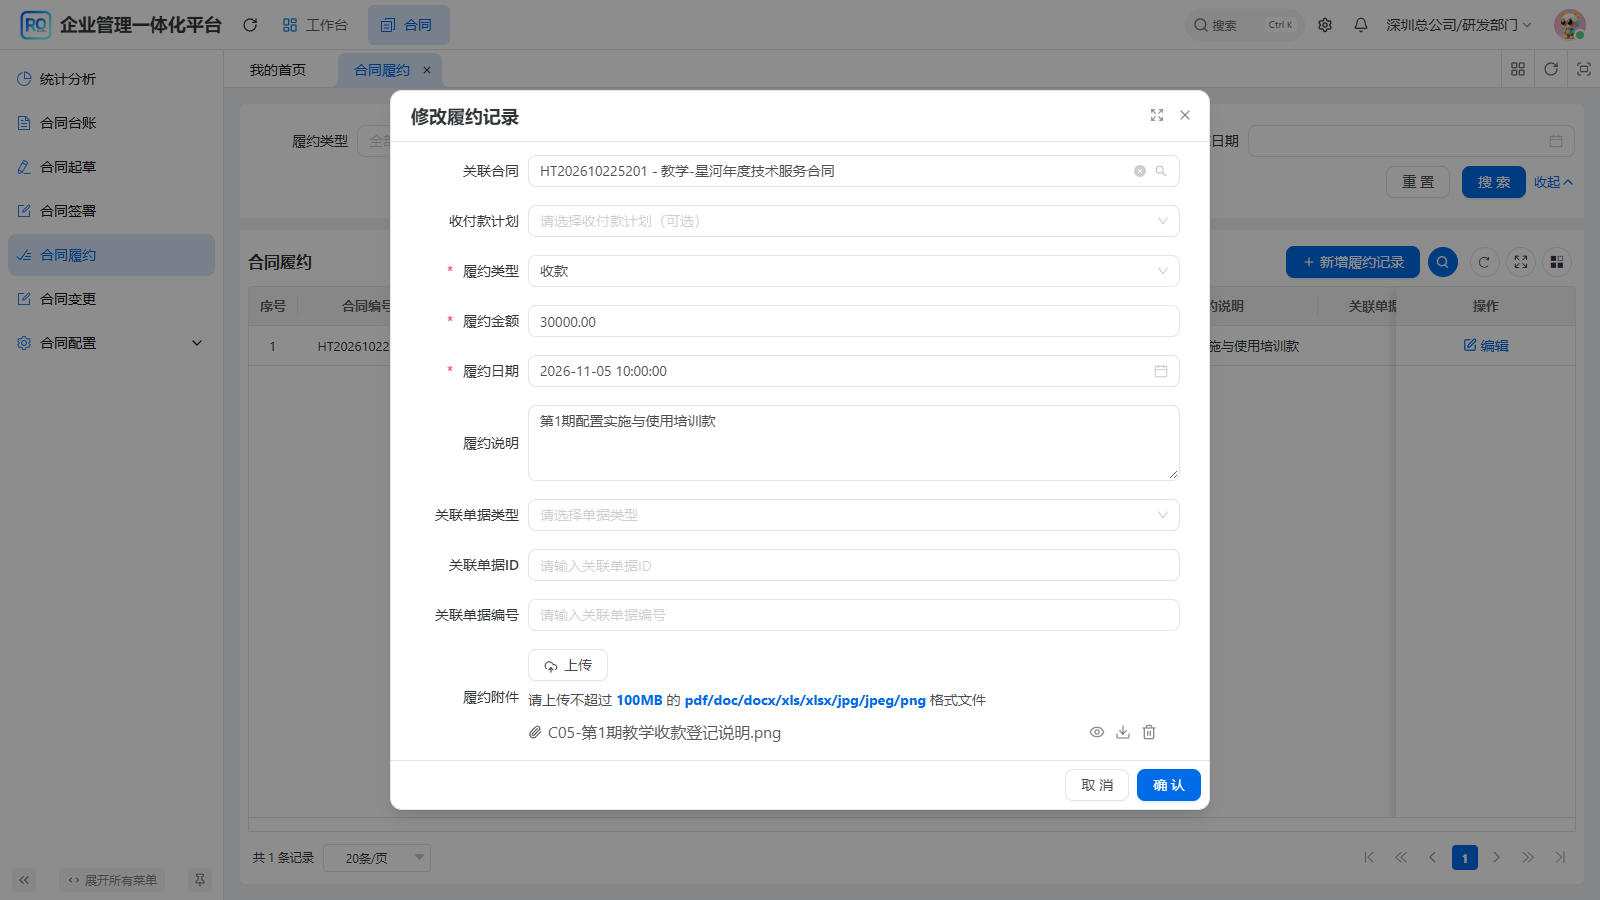Screen dimensions: 1600x900
Task: Click 编辑 link in table row 1
Action: [1486, 346]
